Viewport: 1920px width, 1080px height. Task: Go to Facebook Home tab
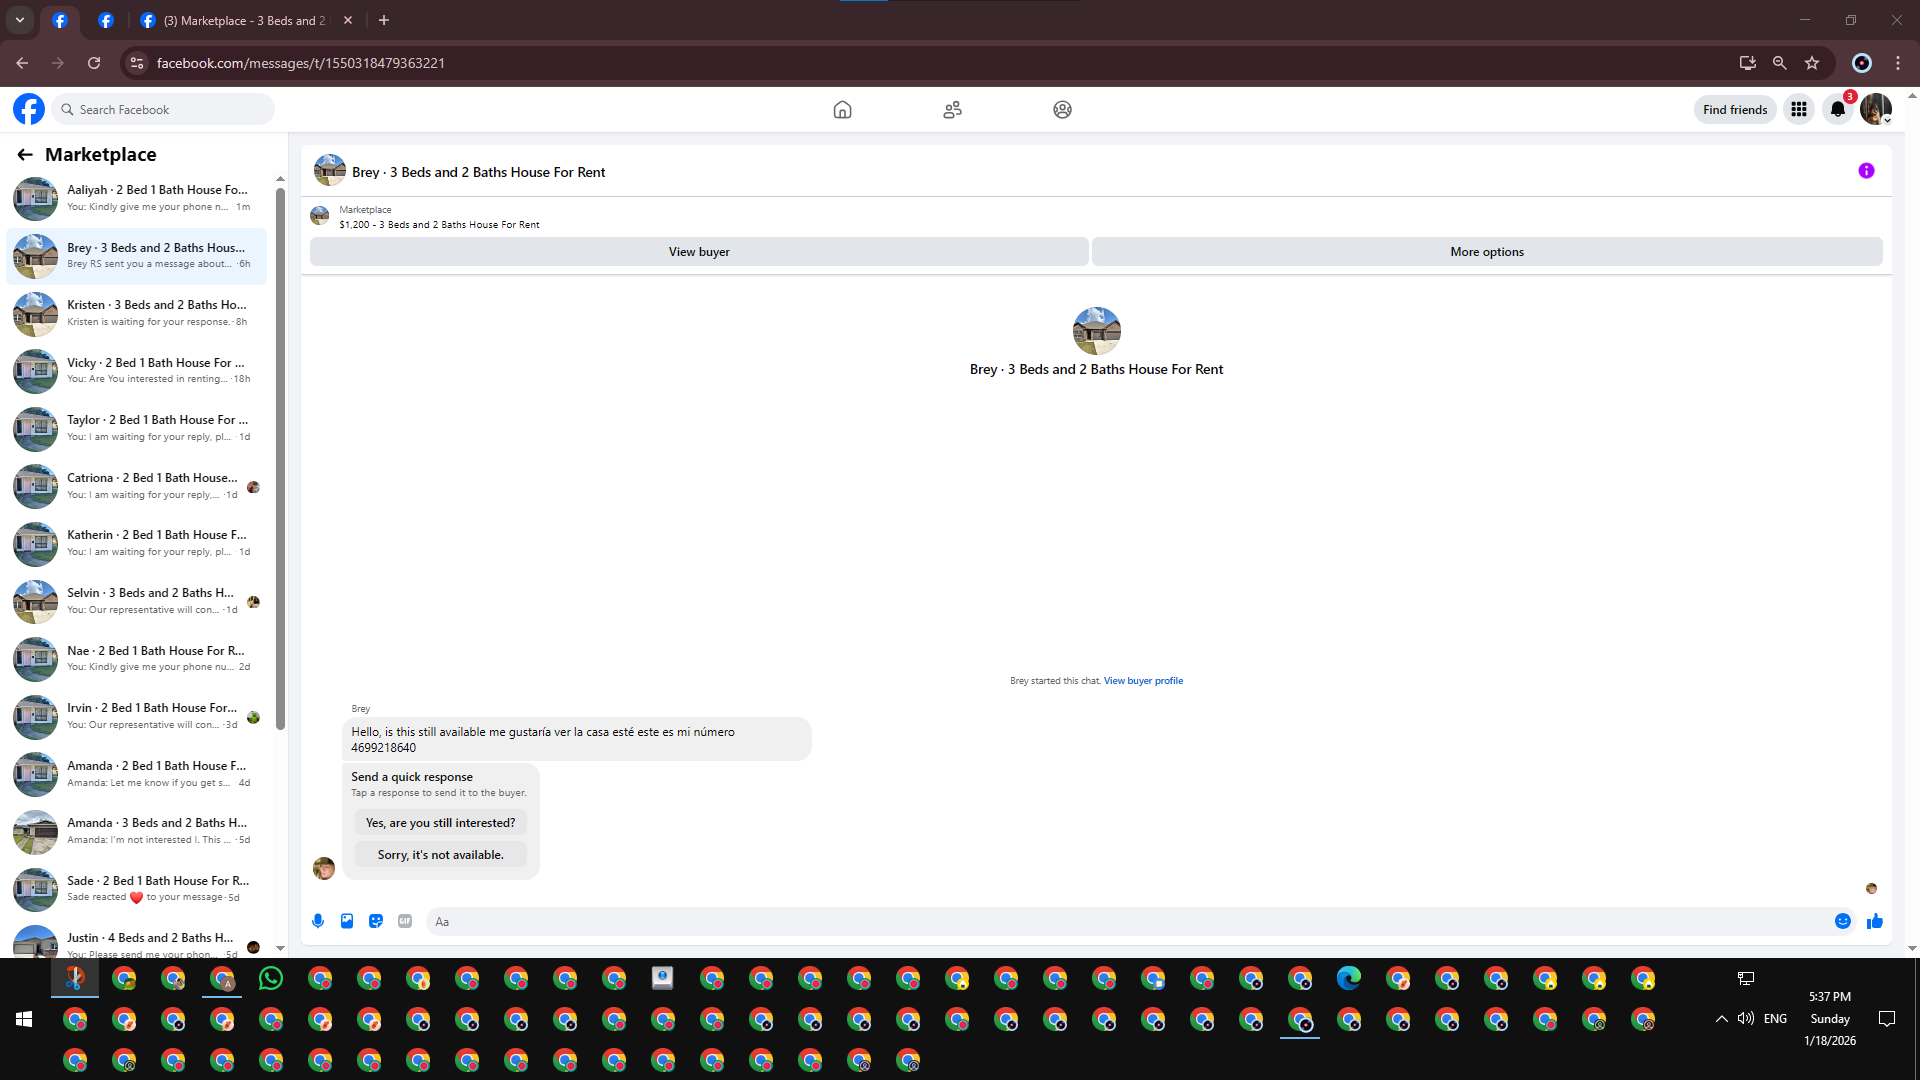point(842,110)
